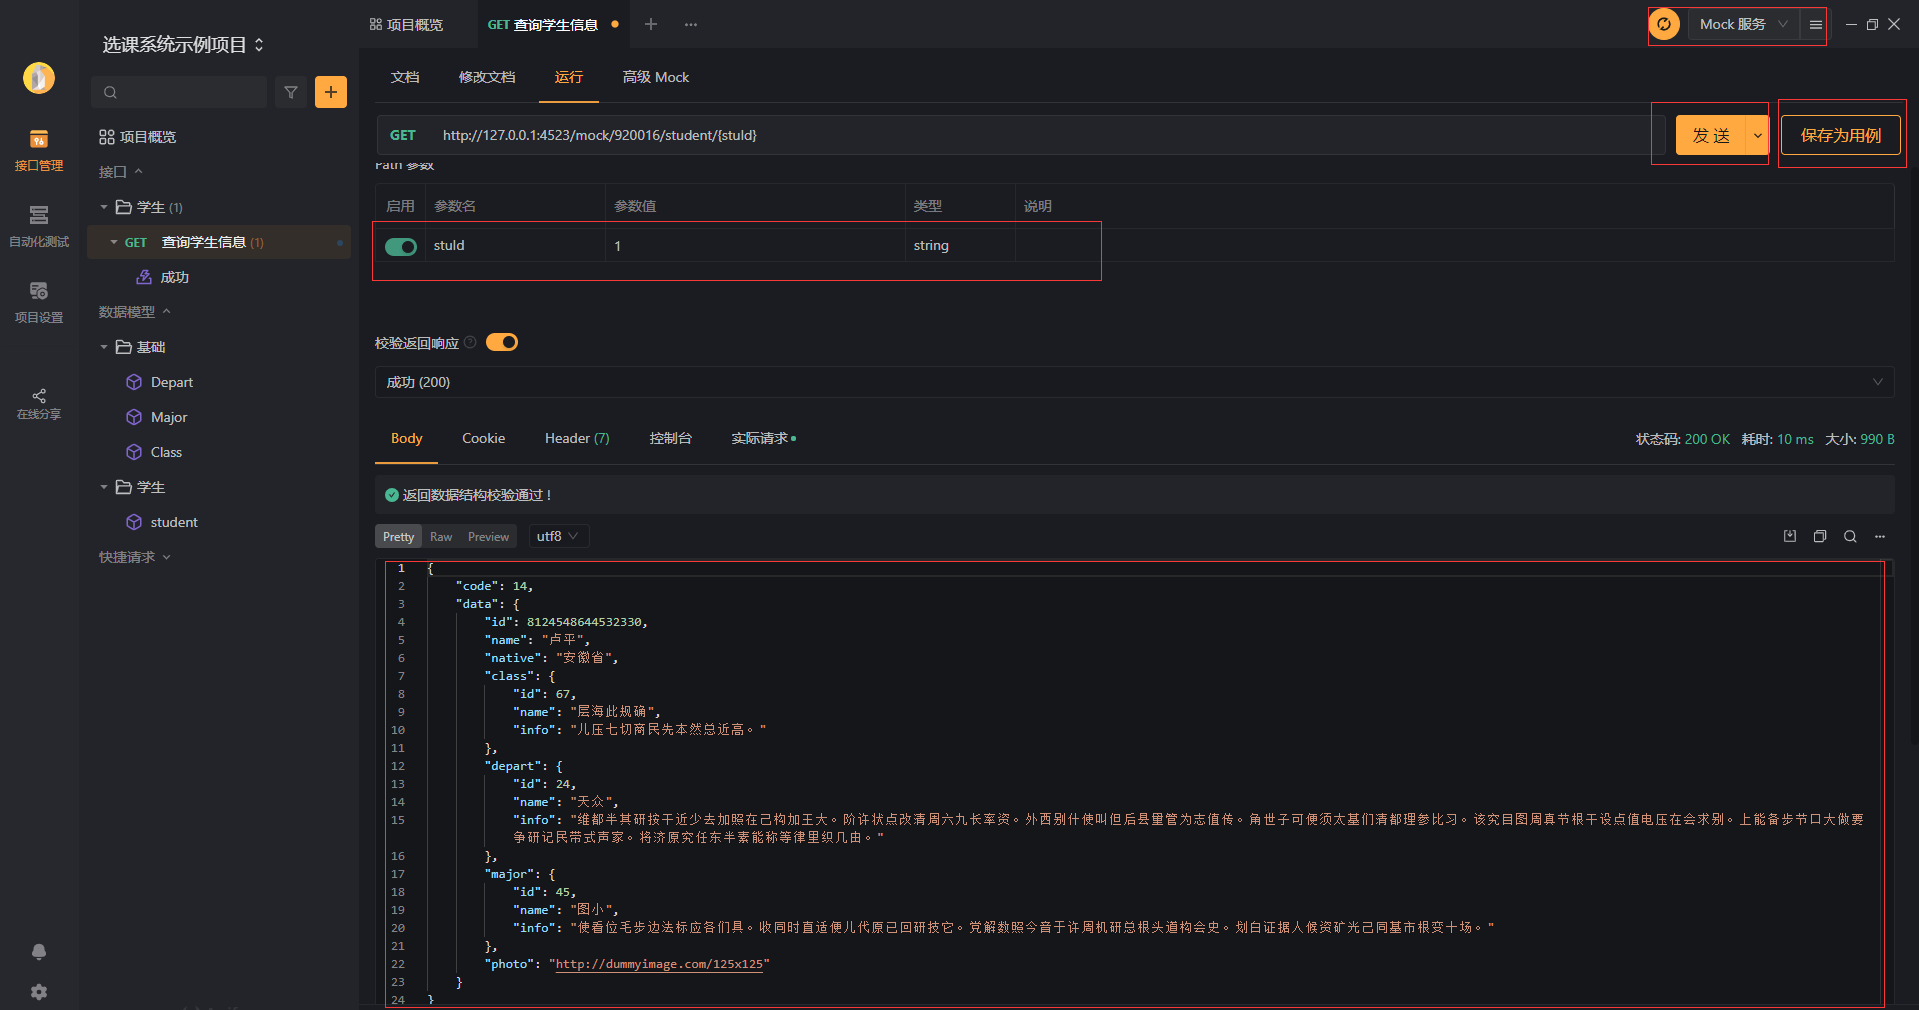The width and height of the screenshot is (1919, 1010).
Task: Open the utf8 encoding dropdown
Action: click(x=558, y=536)
